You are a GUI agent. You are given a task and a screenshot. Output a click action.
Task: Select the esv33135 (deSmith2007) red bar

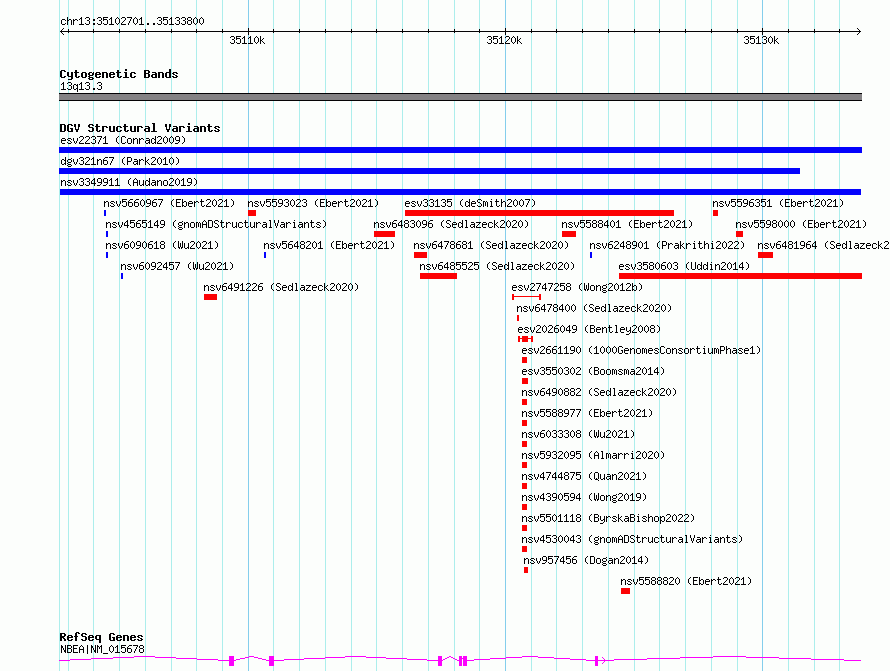[x=539, y=213]
